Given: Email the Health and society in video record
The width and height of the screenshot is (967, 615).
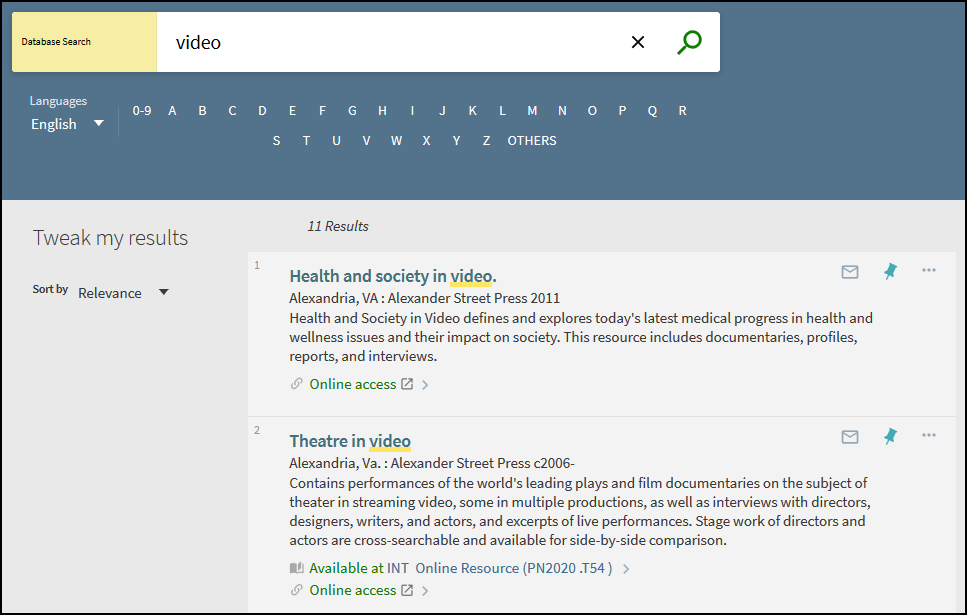Looking at the screenshot, I should click(850, 271).
